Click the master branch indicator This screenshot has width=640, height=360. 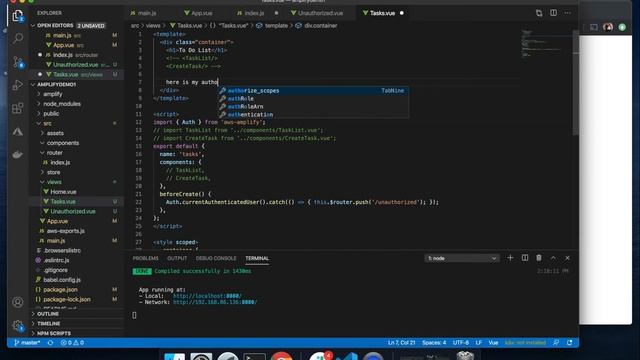(27, 343)
